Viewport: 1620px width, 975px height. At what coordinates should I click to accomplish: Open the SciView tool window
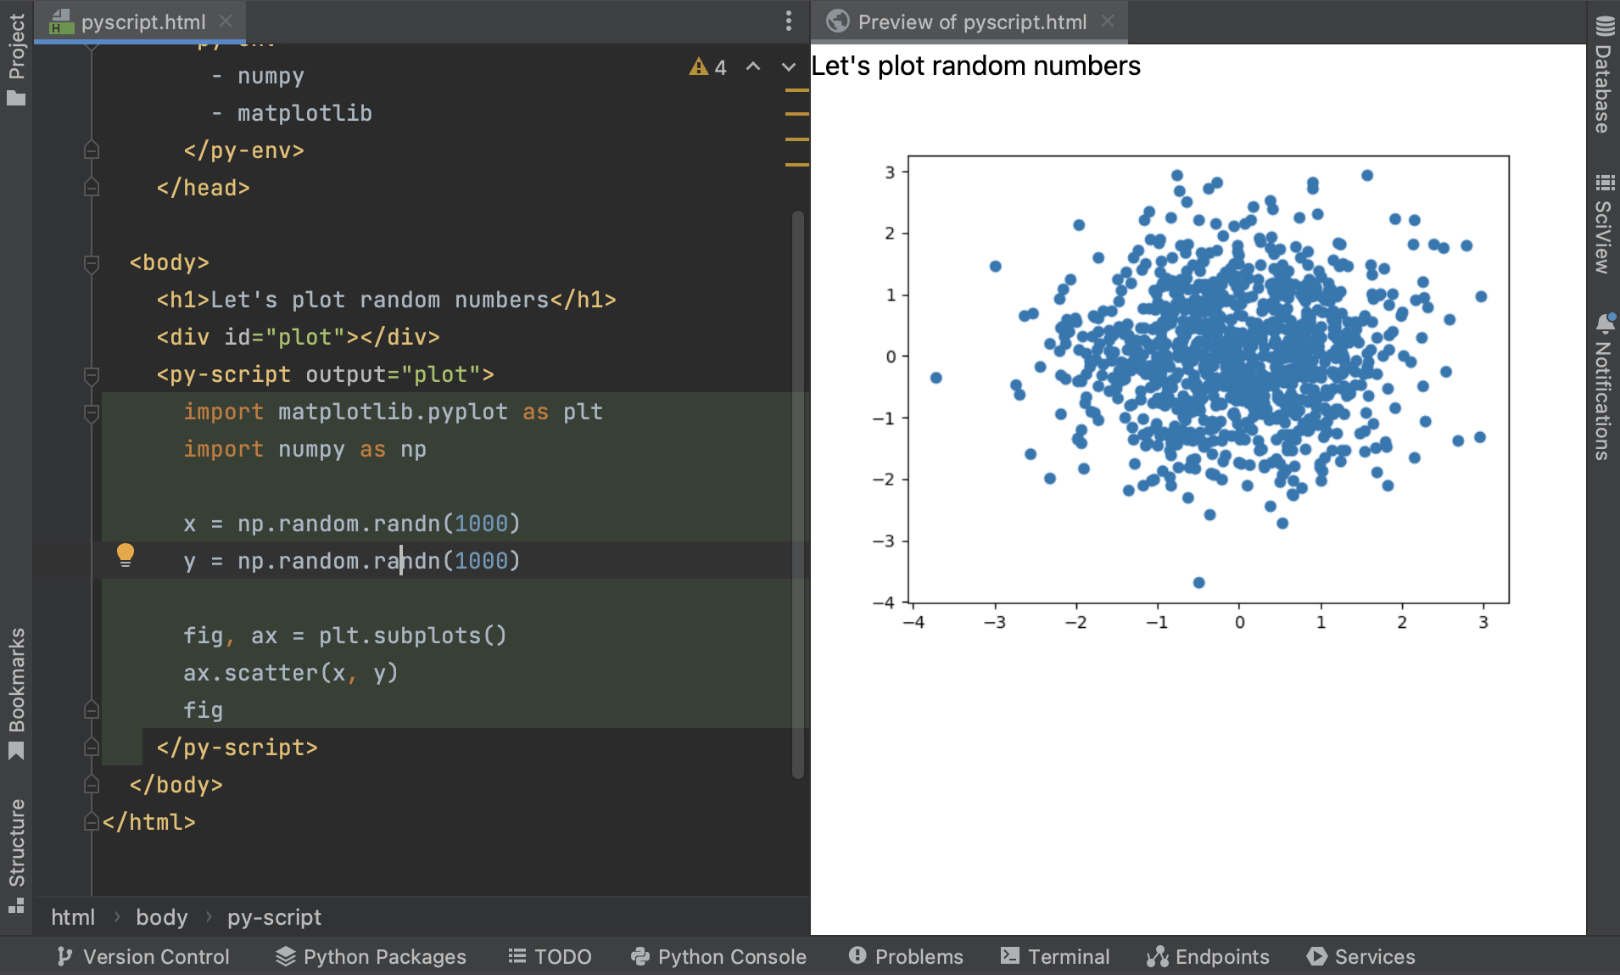tap(1604, 223)
